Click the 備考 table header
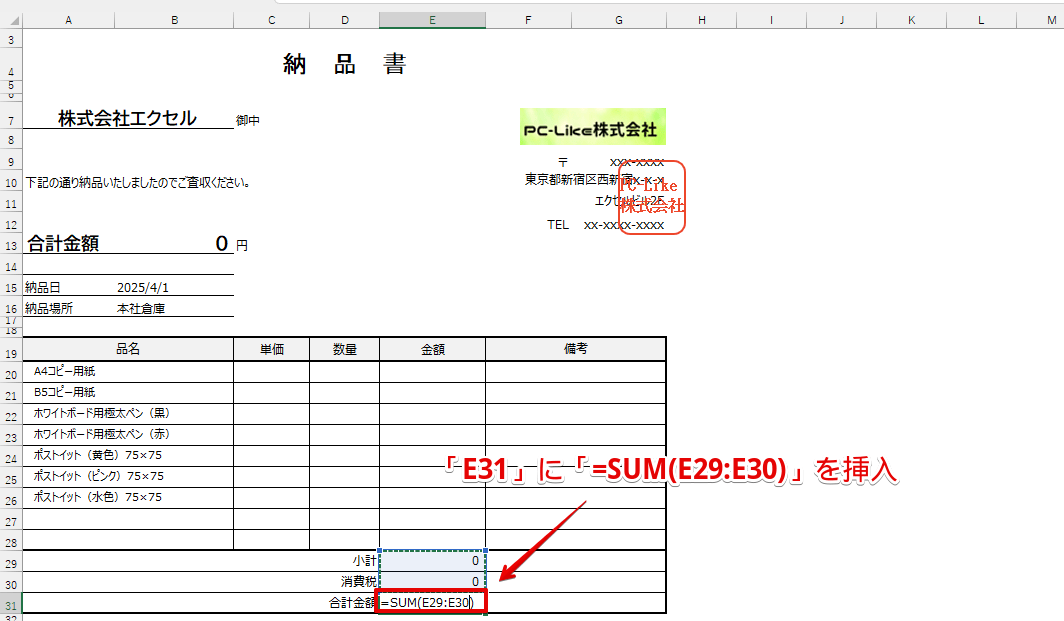Viewport: 1064px width, 621px height. (575, 349)
